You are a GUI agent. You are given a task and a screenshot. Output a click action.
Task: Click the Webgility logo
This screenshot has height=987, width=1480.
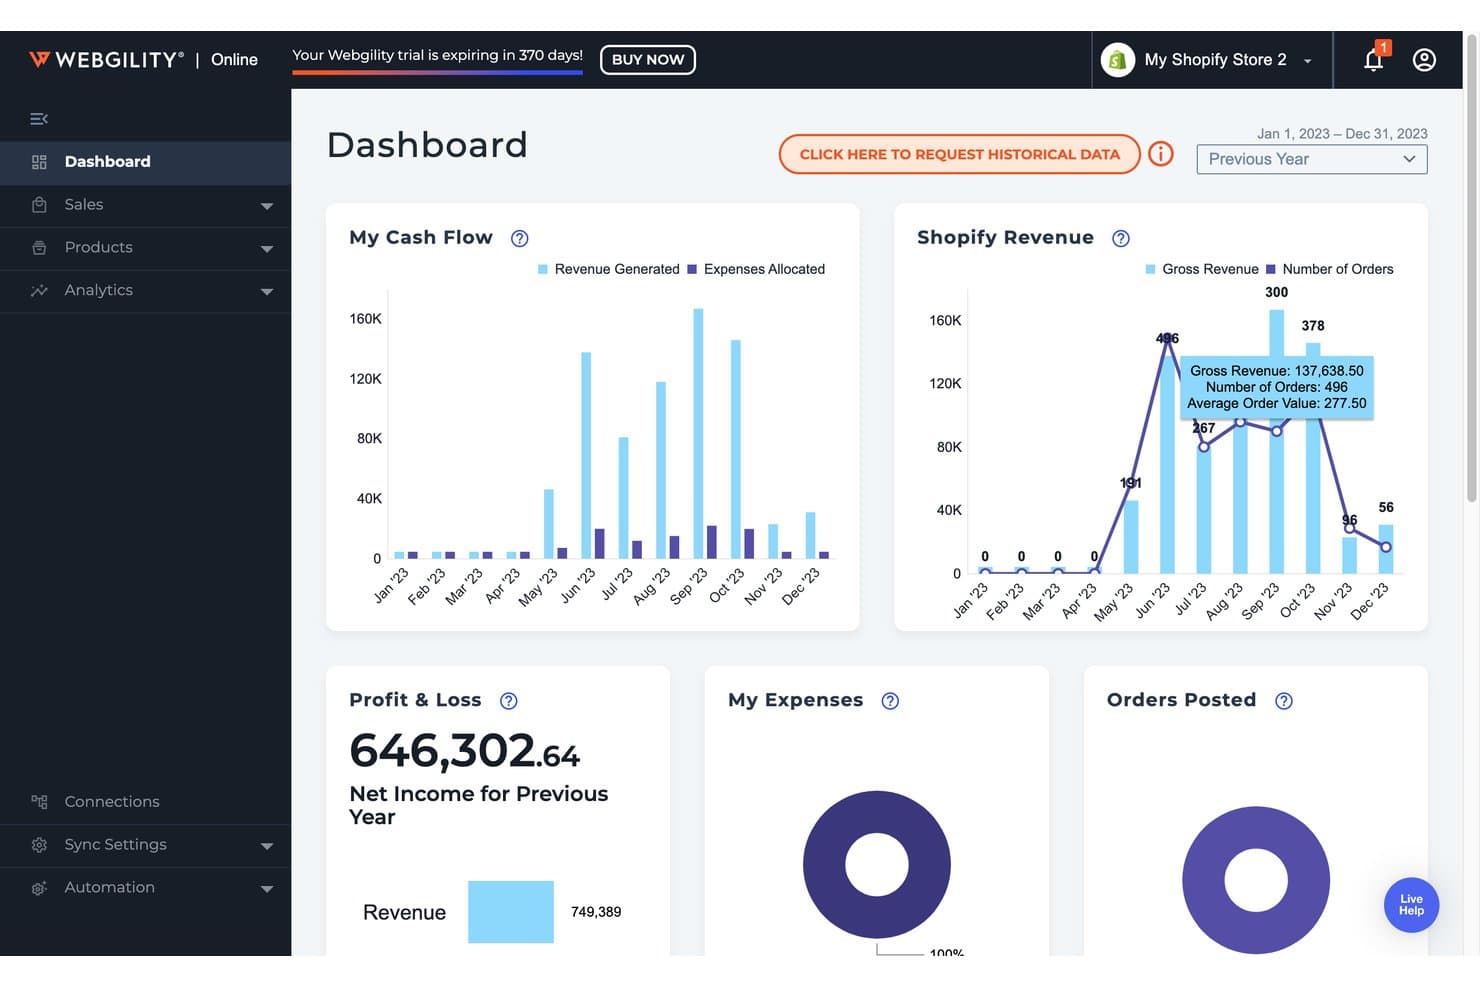pos(106,60)
